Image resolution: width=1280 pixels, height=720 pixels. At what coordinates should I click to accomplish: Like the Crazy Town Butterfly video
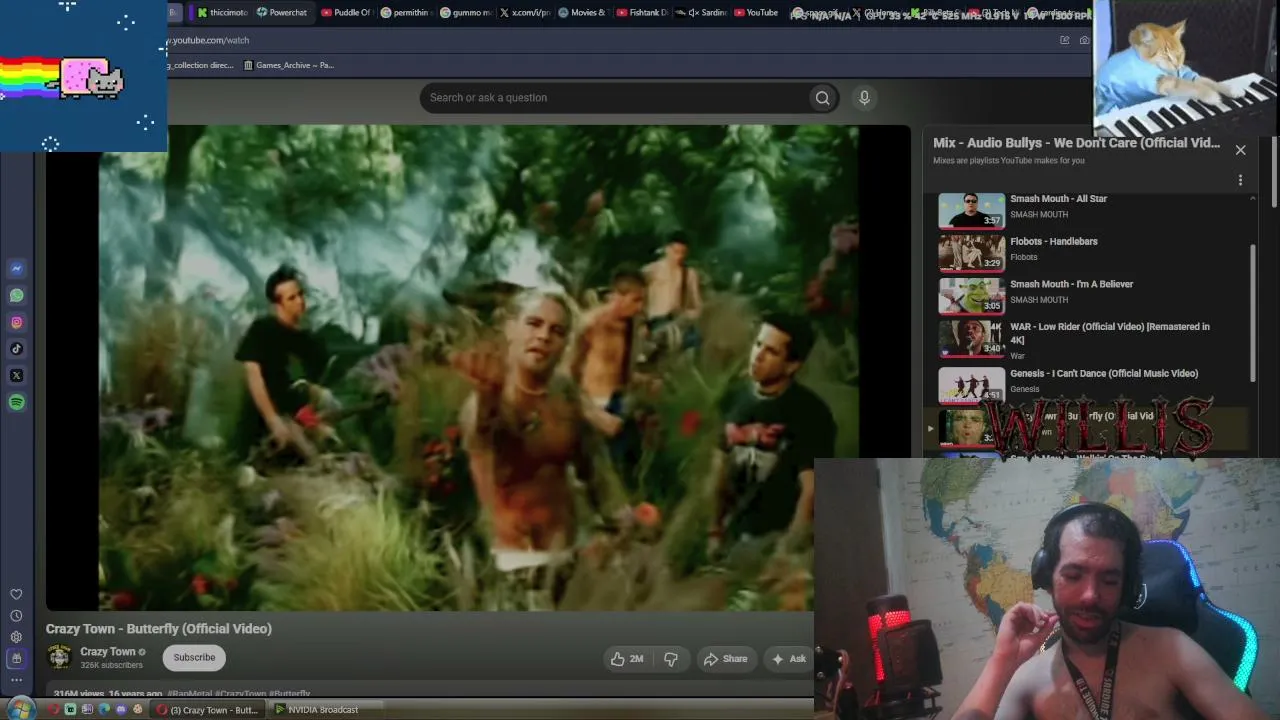[627, 659]
